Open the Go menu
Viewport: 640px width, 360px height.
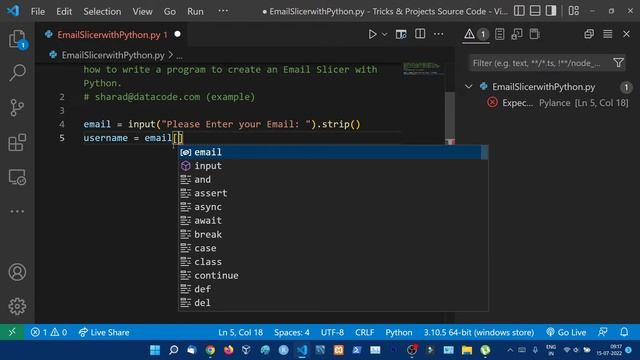click(169, 11)
